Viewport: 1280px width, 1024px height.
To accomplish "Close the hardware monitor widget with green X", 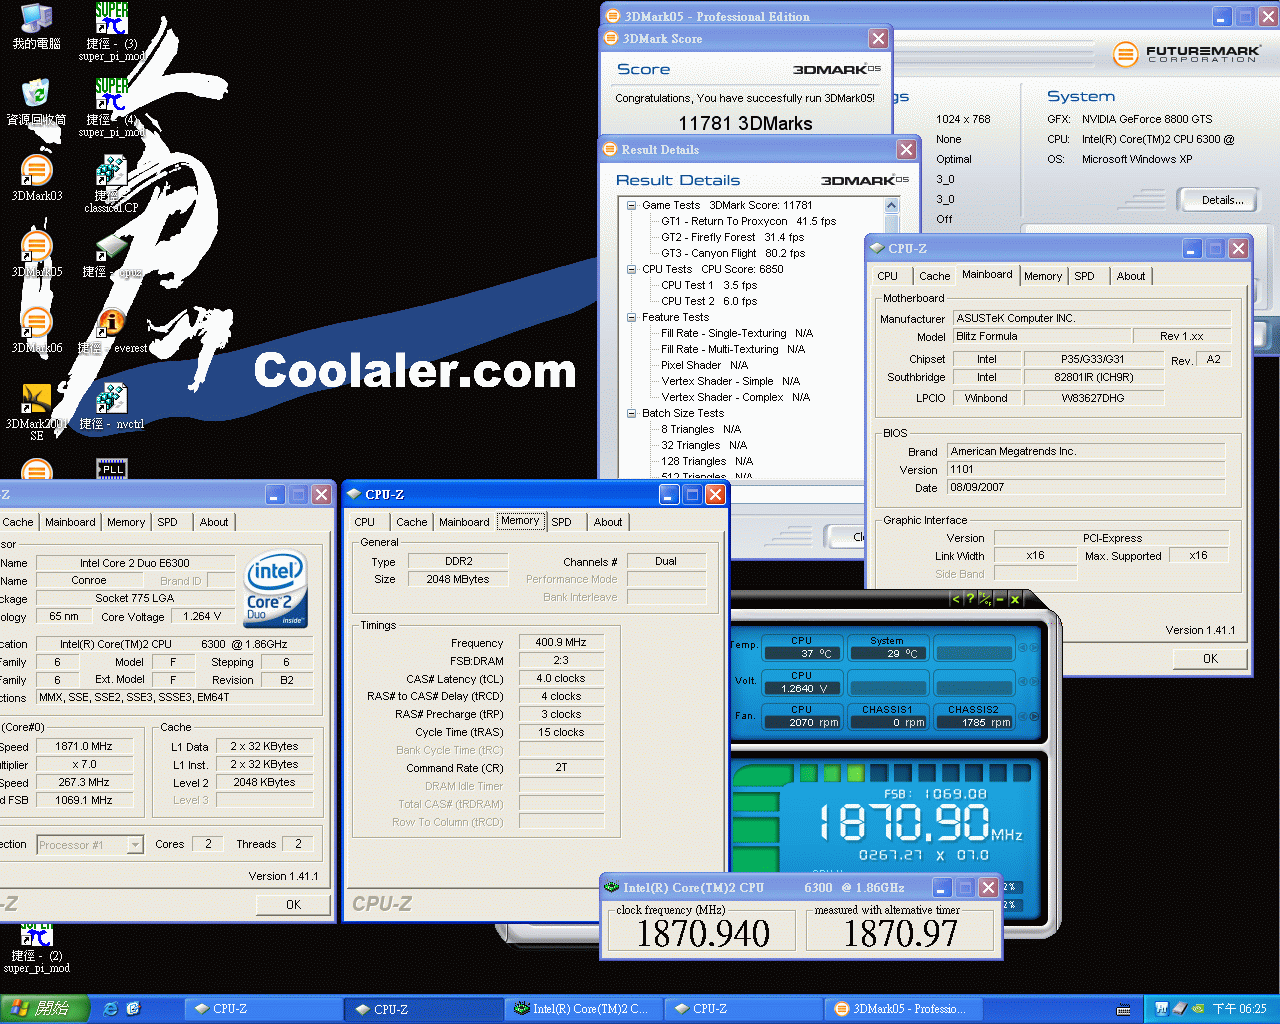I will tap(1014, 599).
